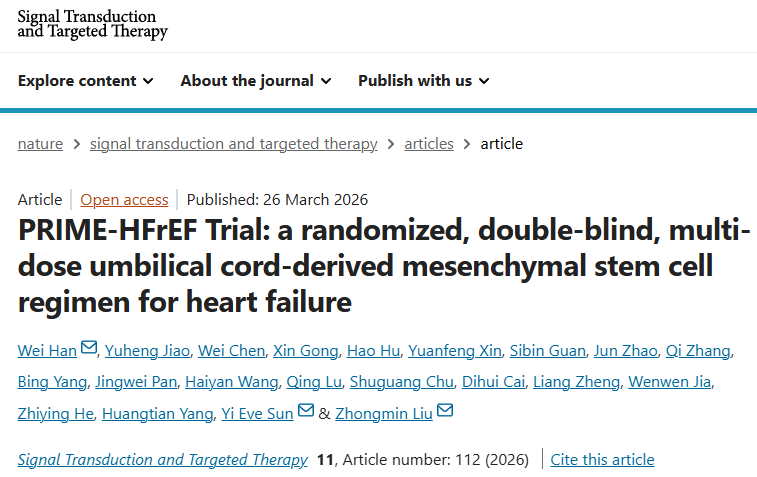Open the Cite this article link
Viewport: 757px width, 477px height.
tap(602, 460)
